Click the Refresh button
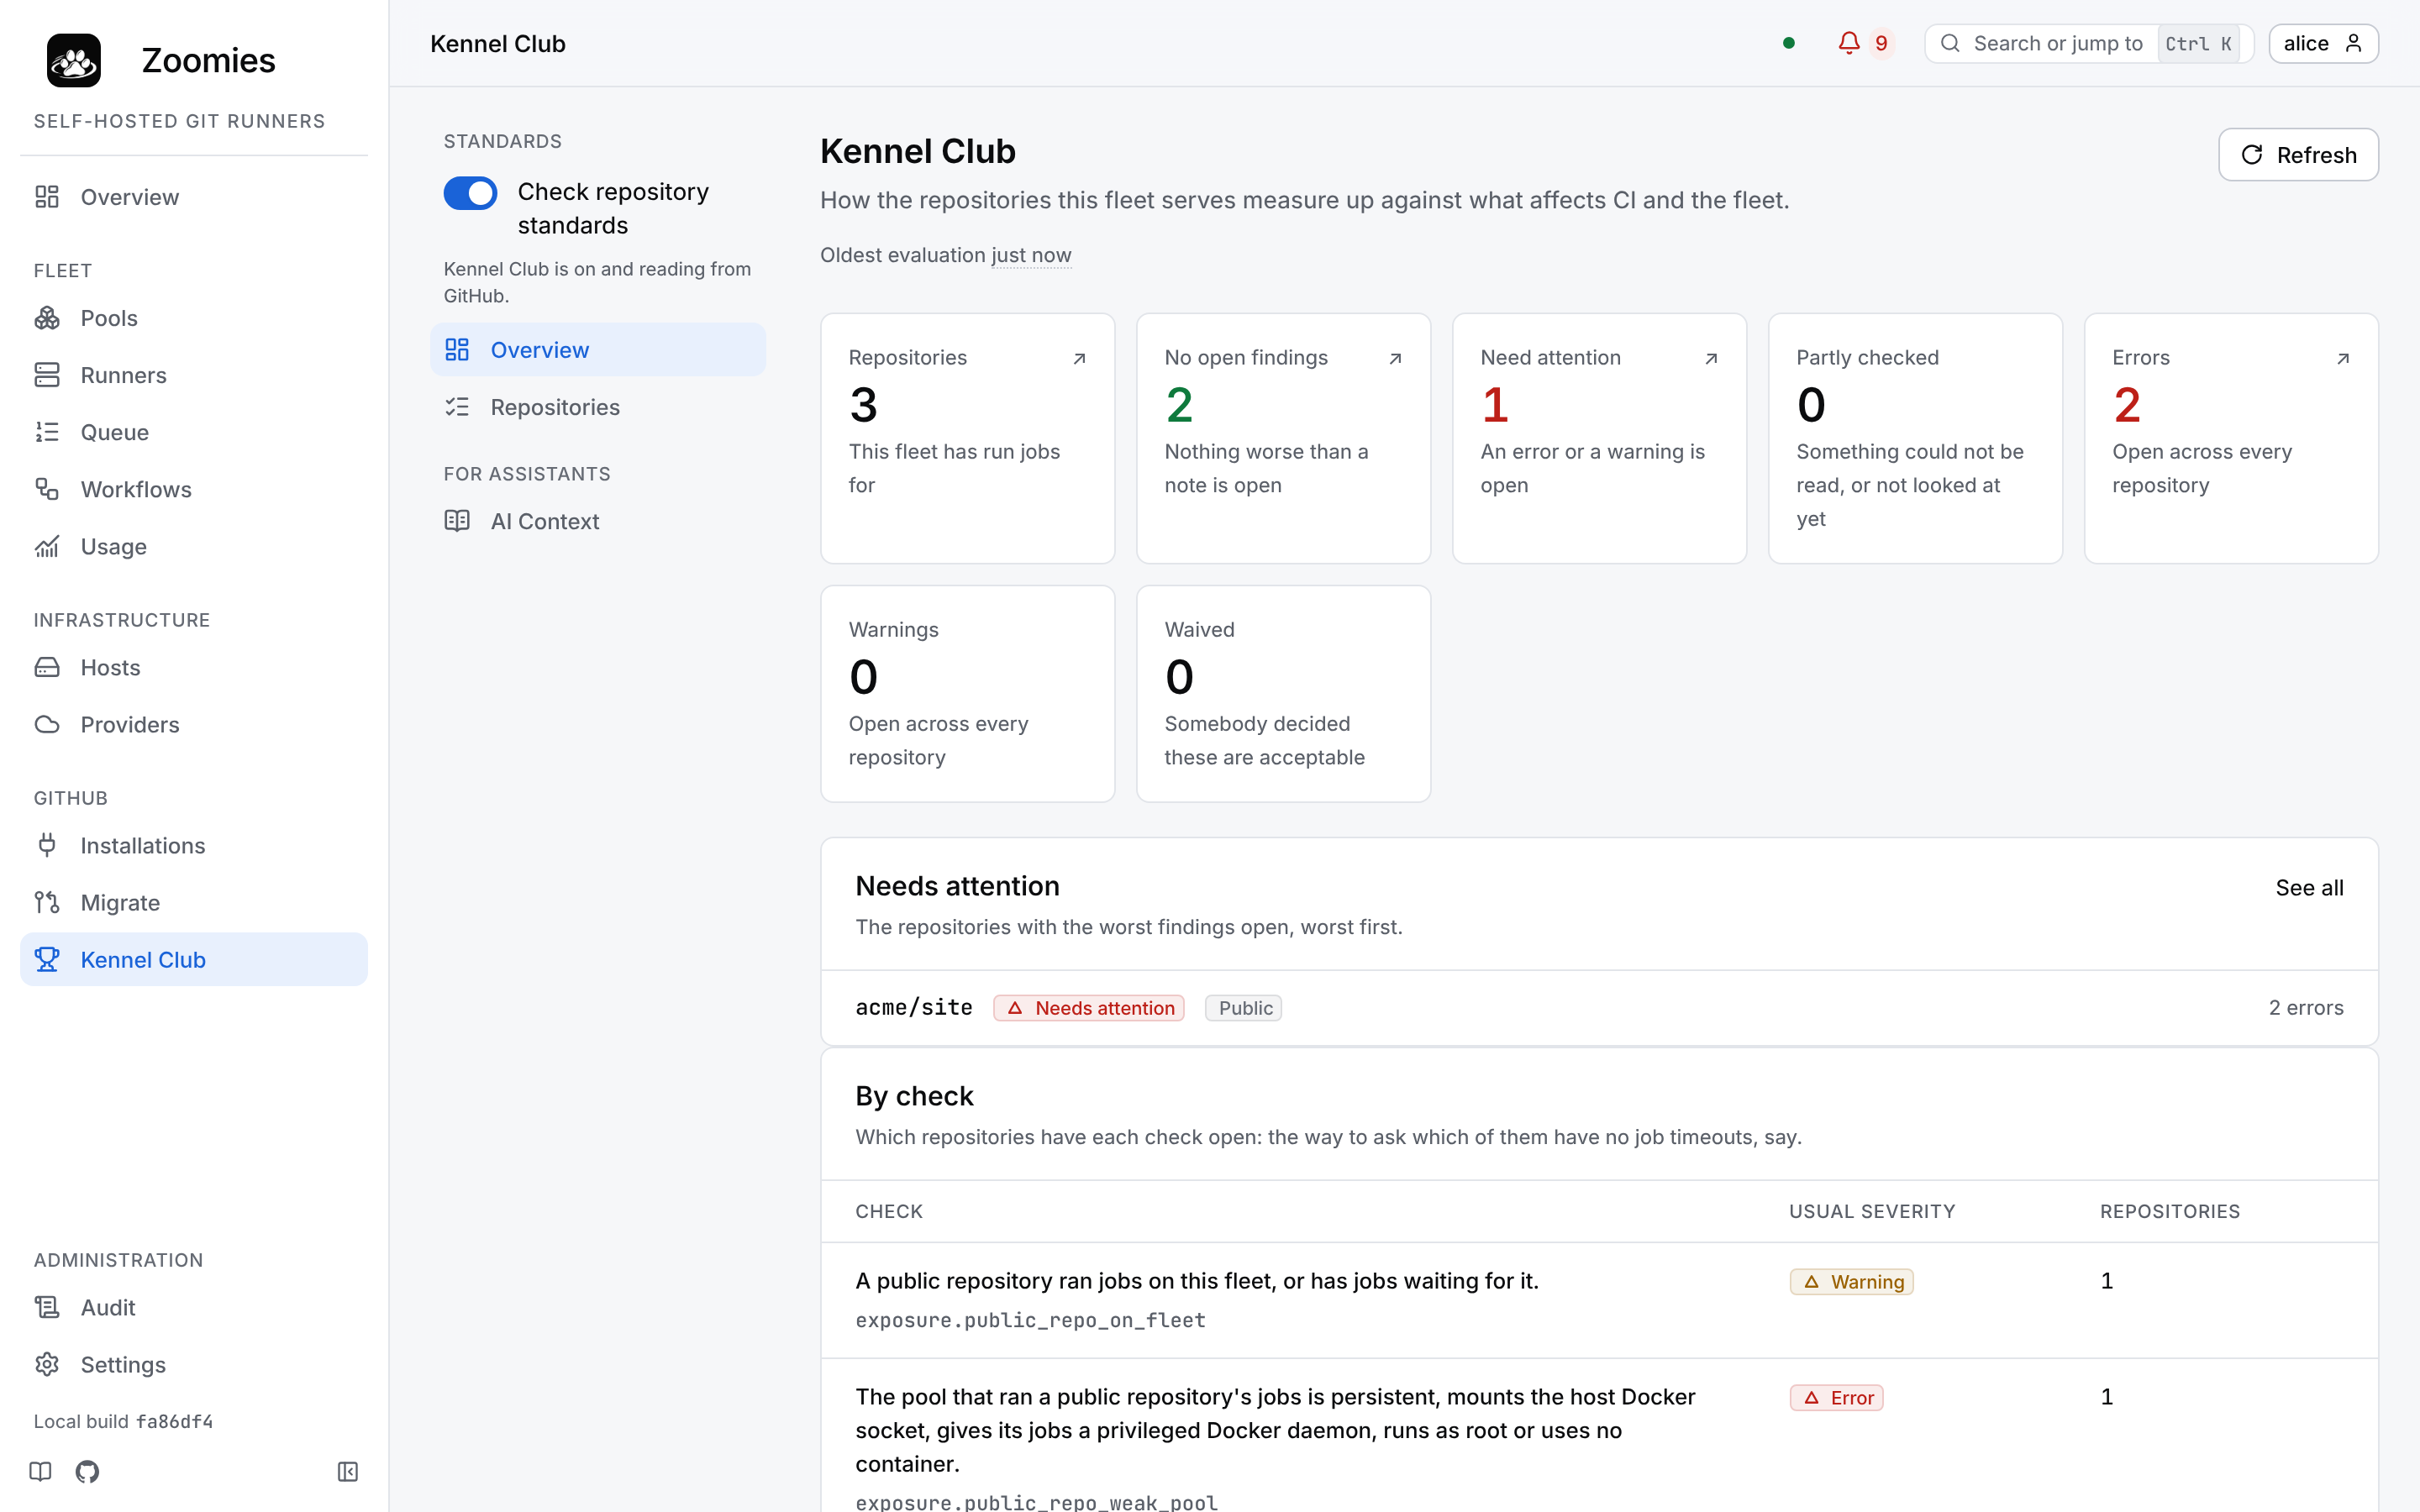 point(2298,154)
